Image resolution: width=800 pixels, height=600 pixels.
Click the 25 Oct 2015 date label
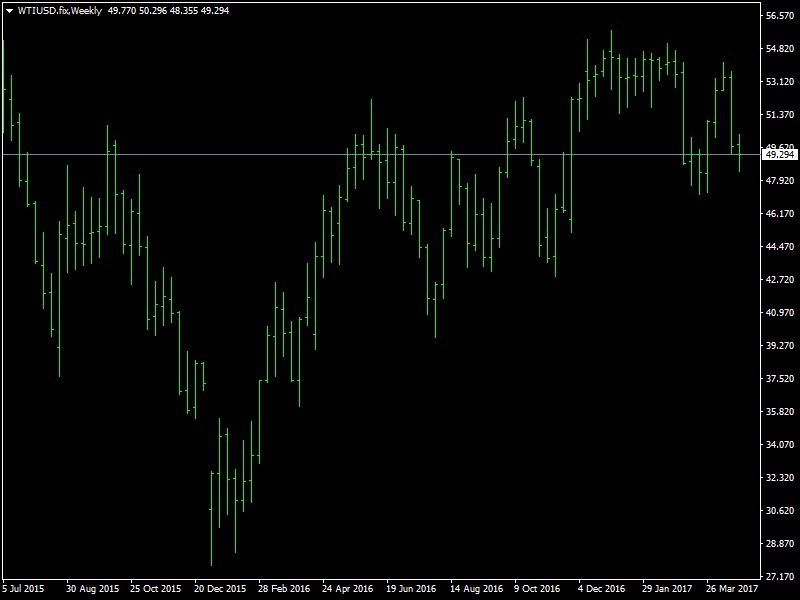point(156,589)
